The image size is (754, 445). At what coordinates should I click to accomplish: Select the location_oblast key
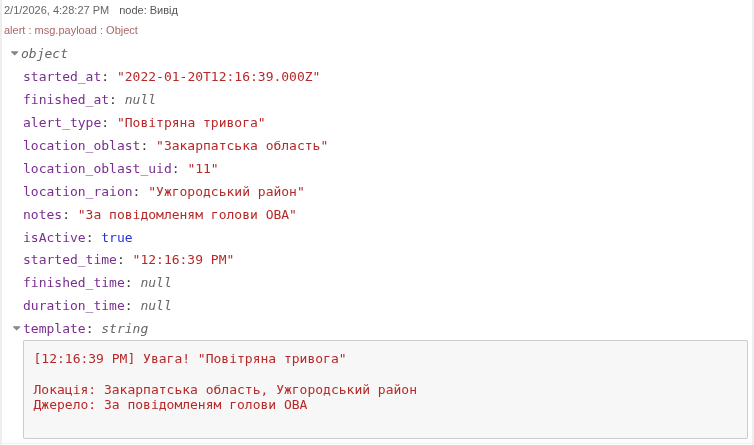tap(81, 146)
